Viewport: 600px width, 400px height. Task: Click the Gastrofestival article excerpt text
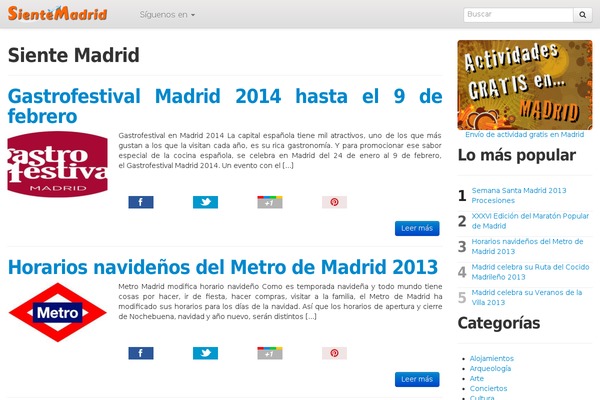280,150
